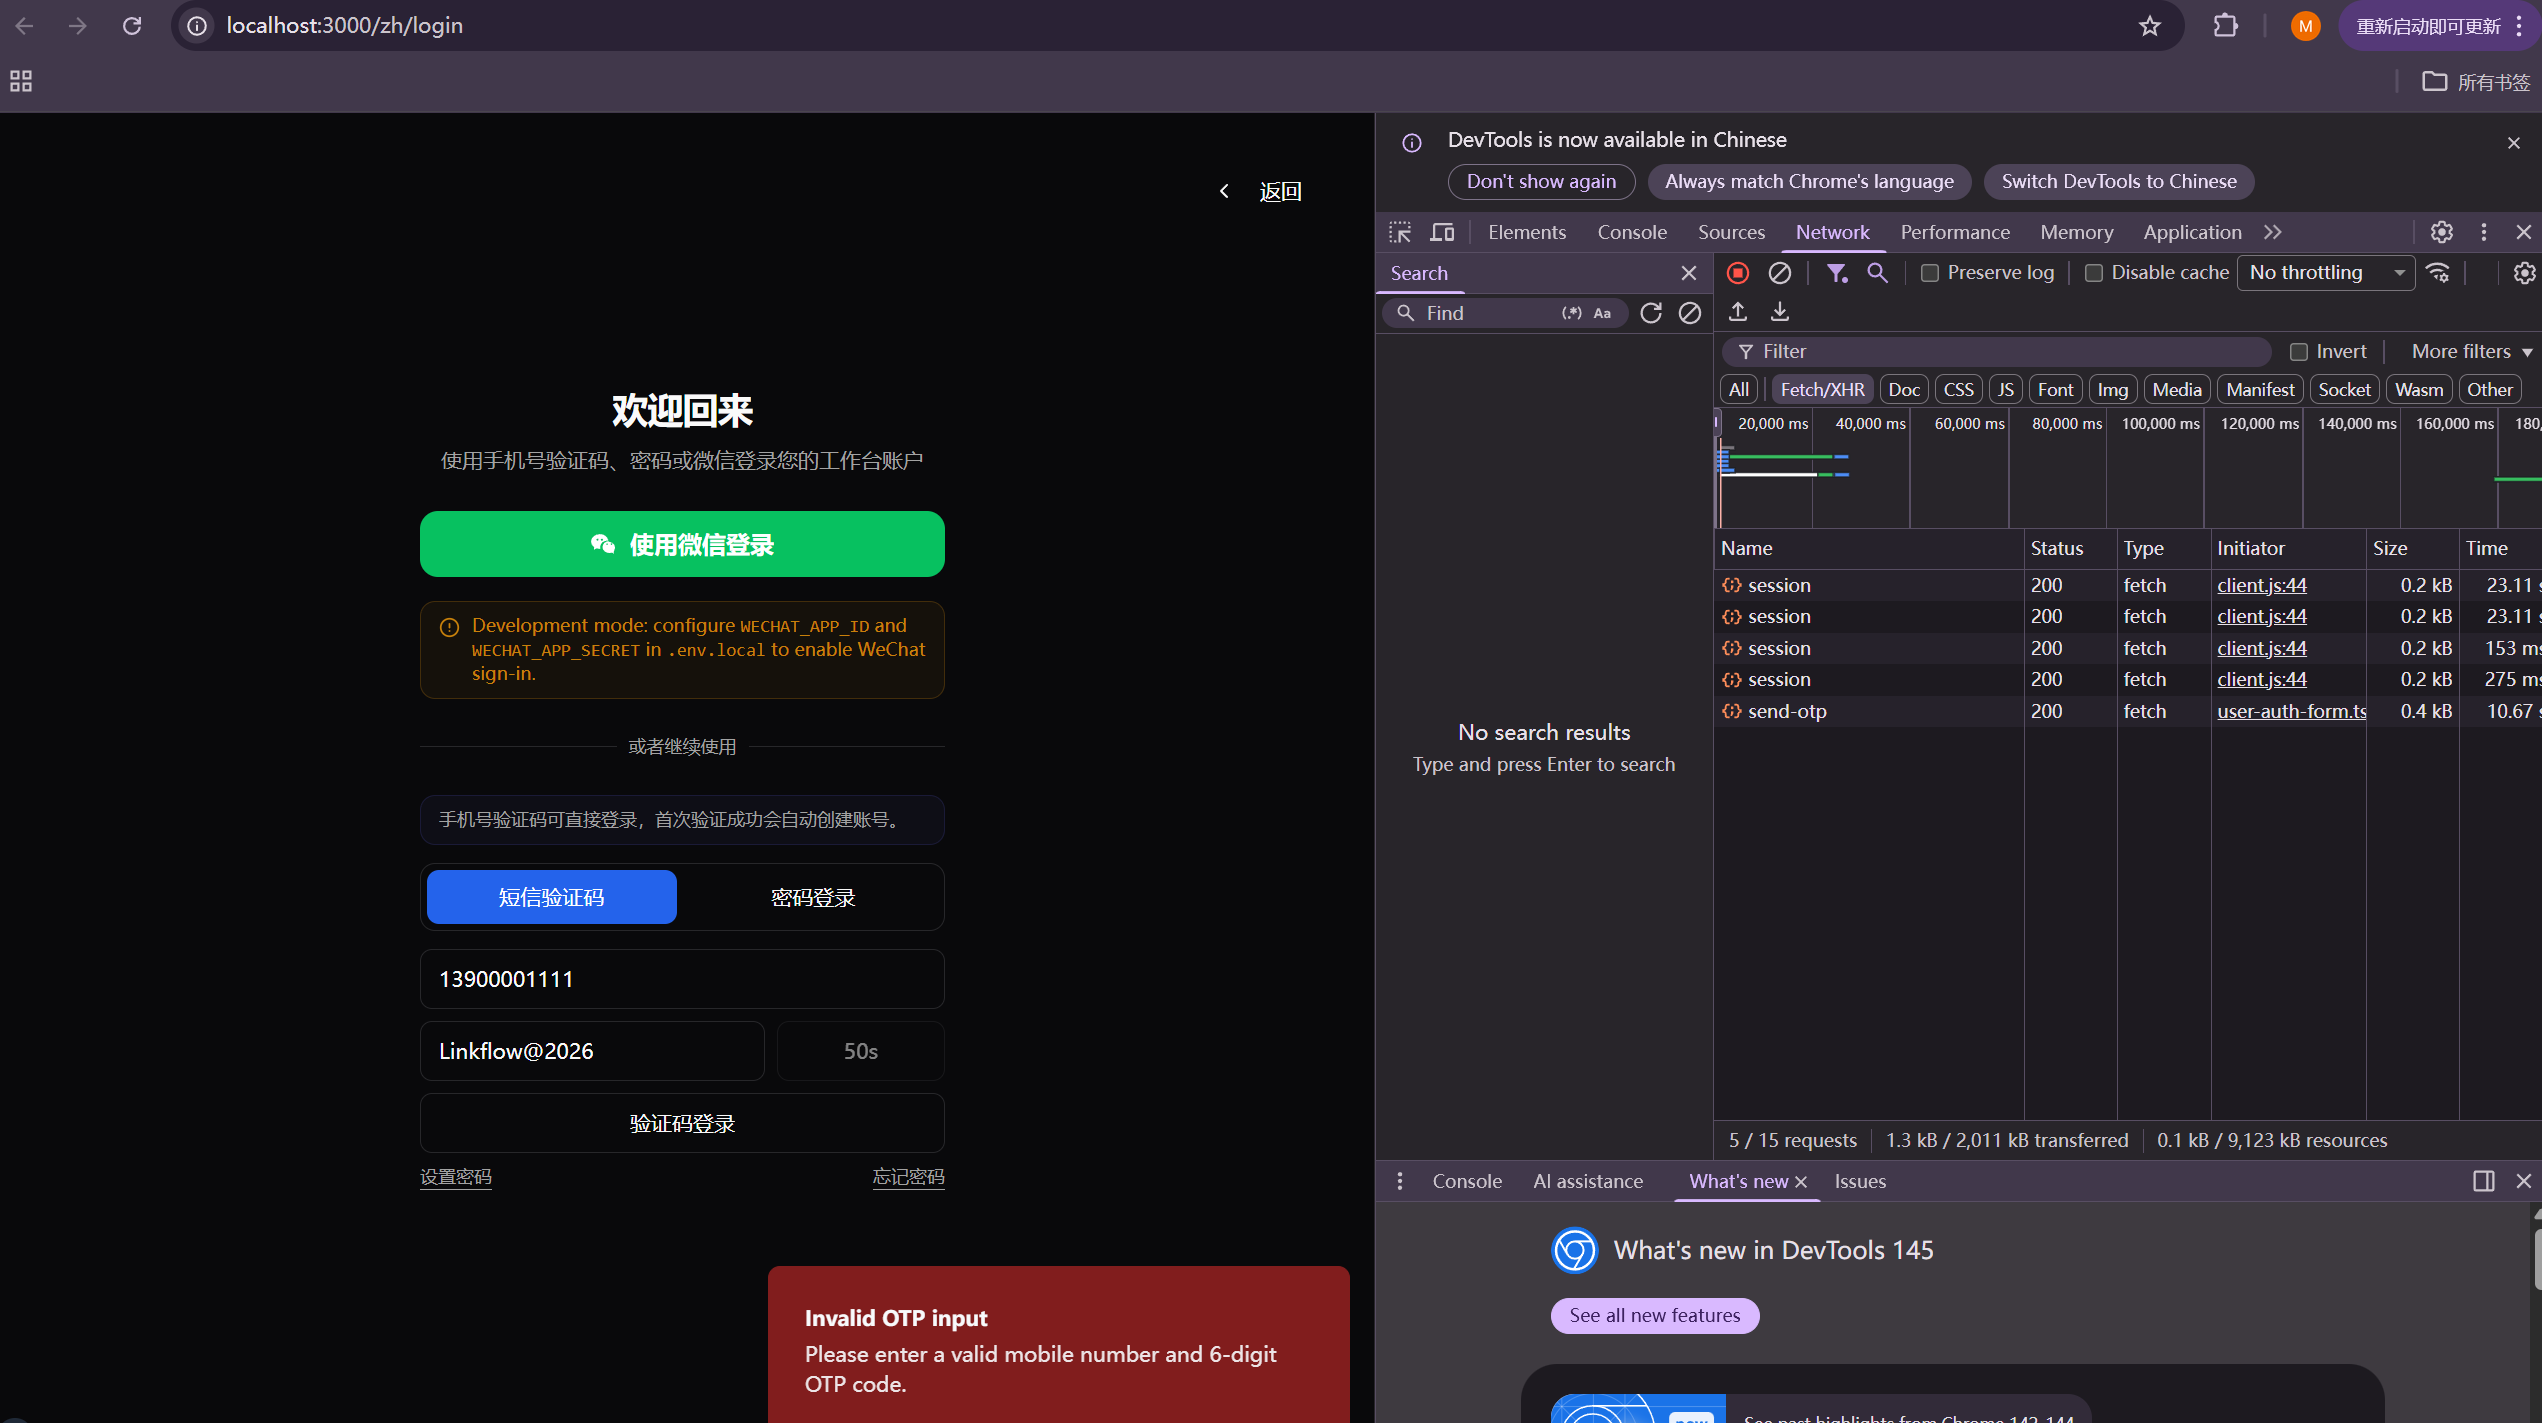Select the All request type filter
Viewport: 2542px width, 1423px height.
click(x=1739, y=390)
